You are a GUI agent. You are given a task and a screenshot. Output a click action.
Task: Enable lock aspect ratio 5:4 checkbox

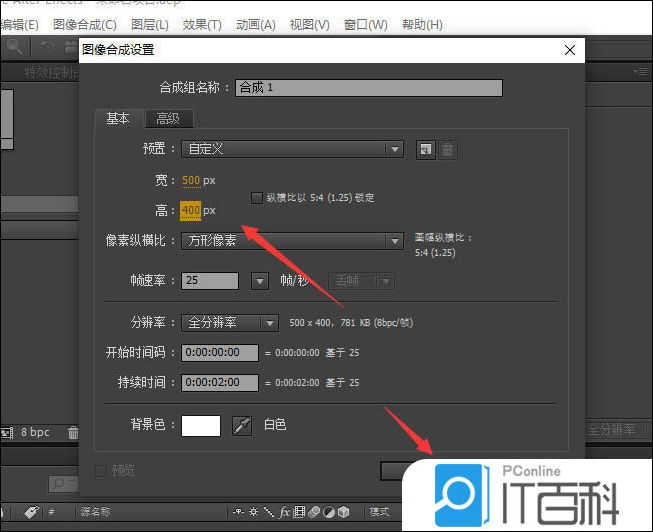[257, 198]
